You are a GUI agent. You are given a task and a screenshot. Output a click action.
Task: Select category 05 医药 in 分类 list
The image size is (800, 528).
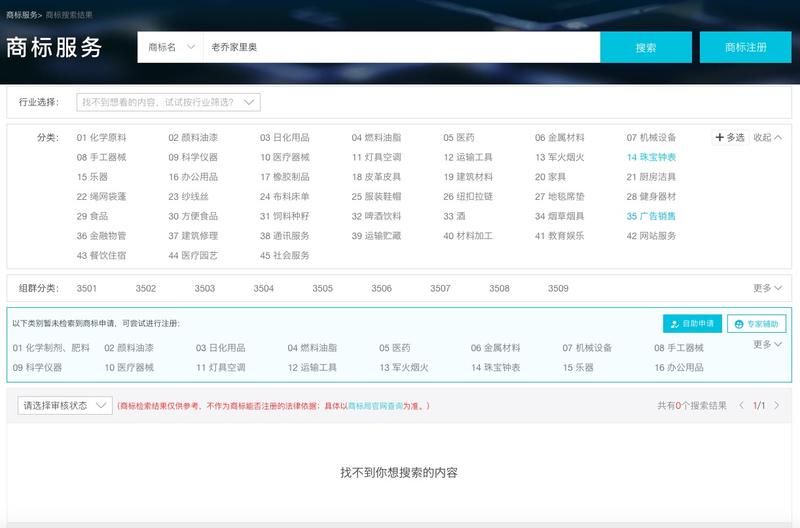coord(459,137)
